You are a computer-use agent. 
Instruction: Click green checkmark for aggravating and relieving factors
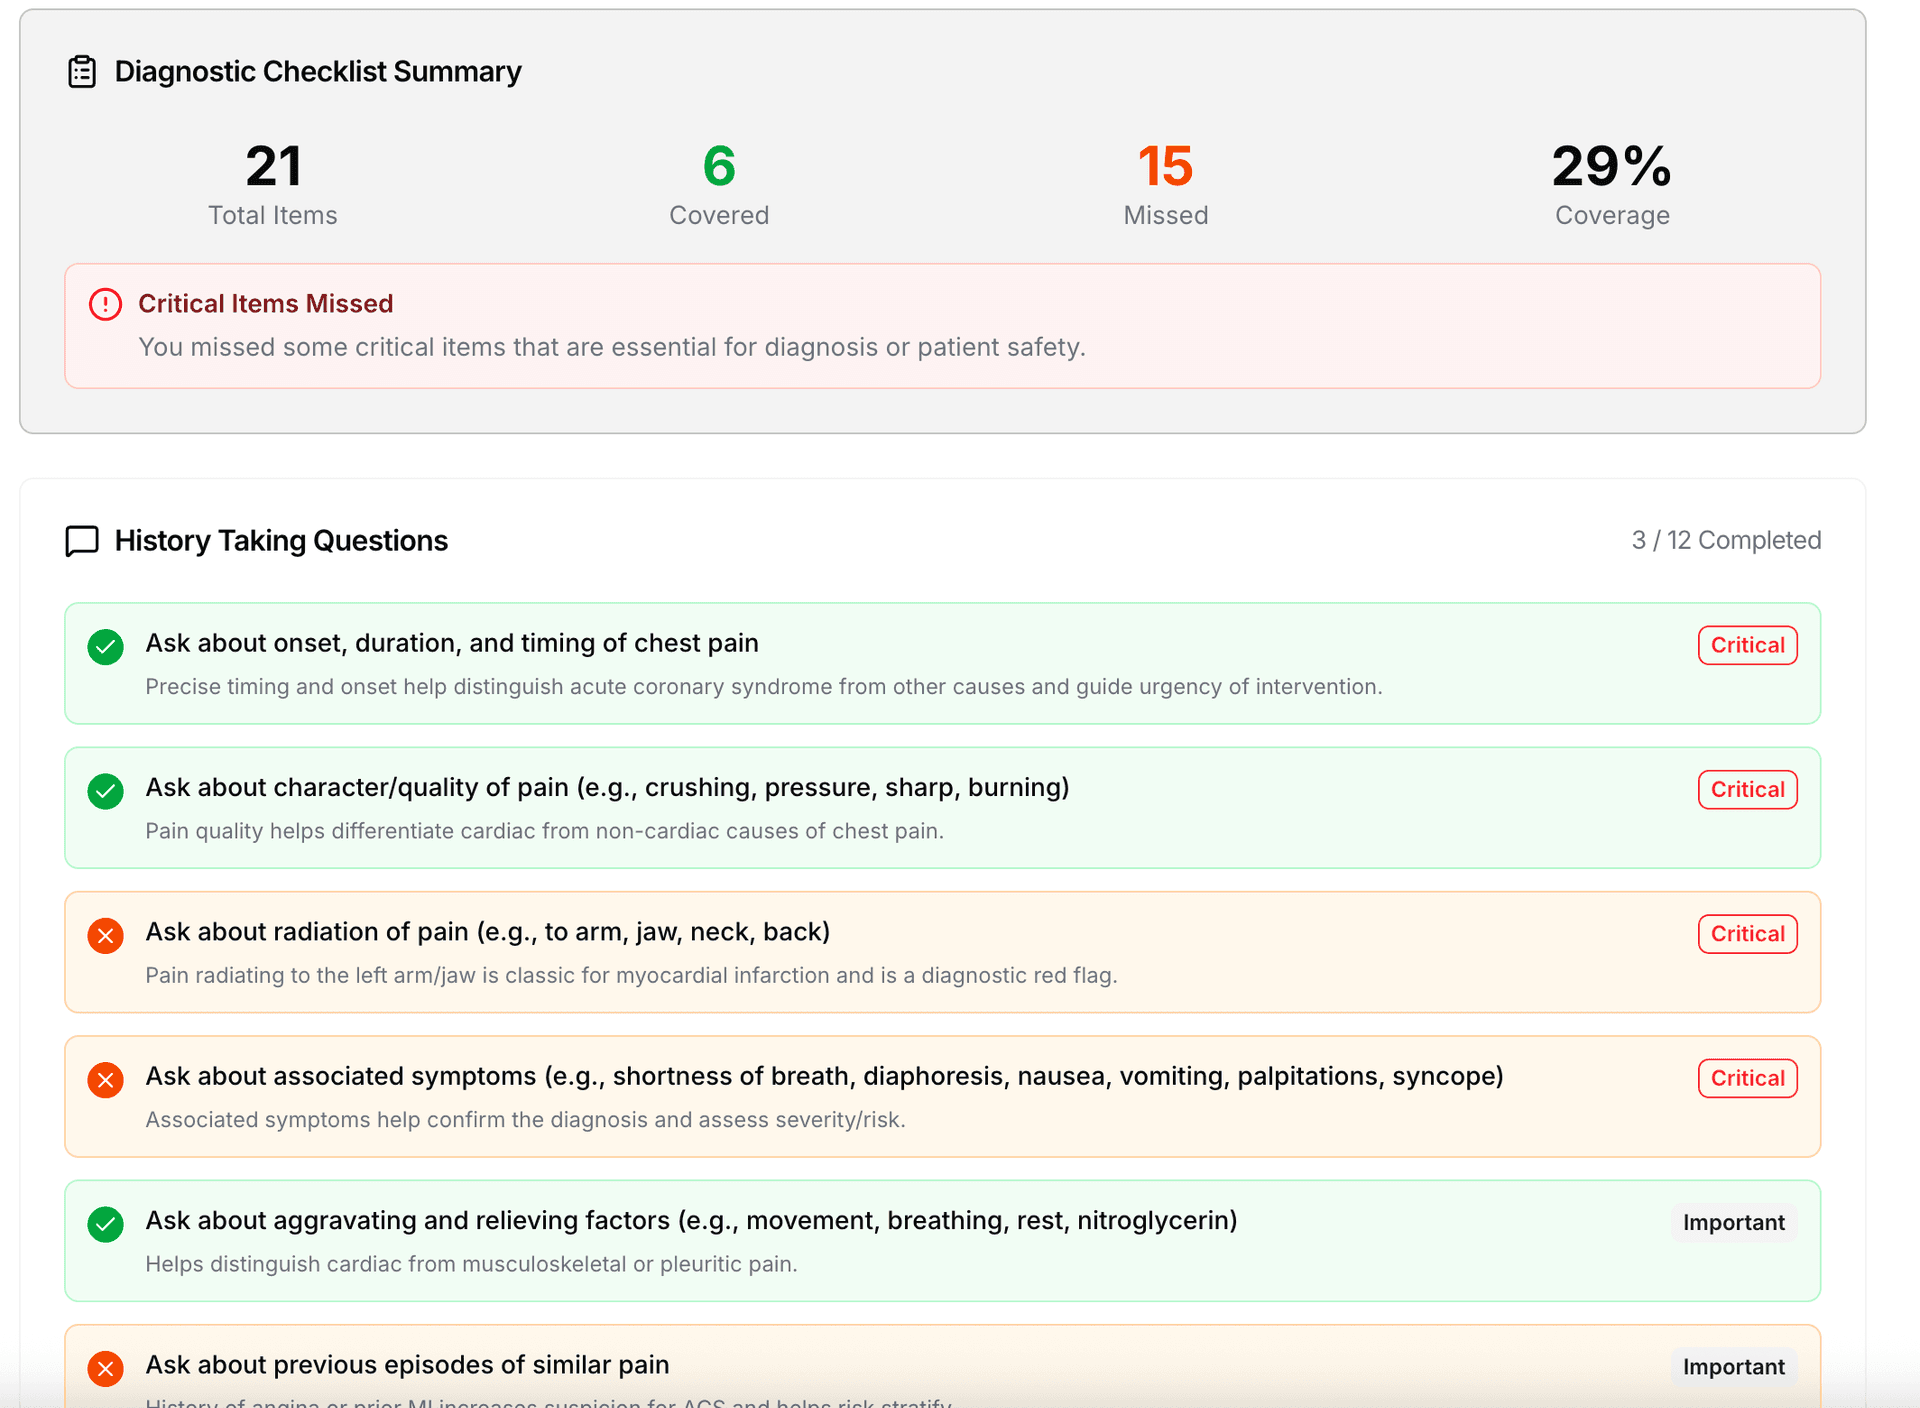tap(105, 1224)
